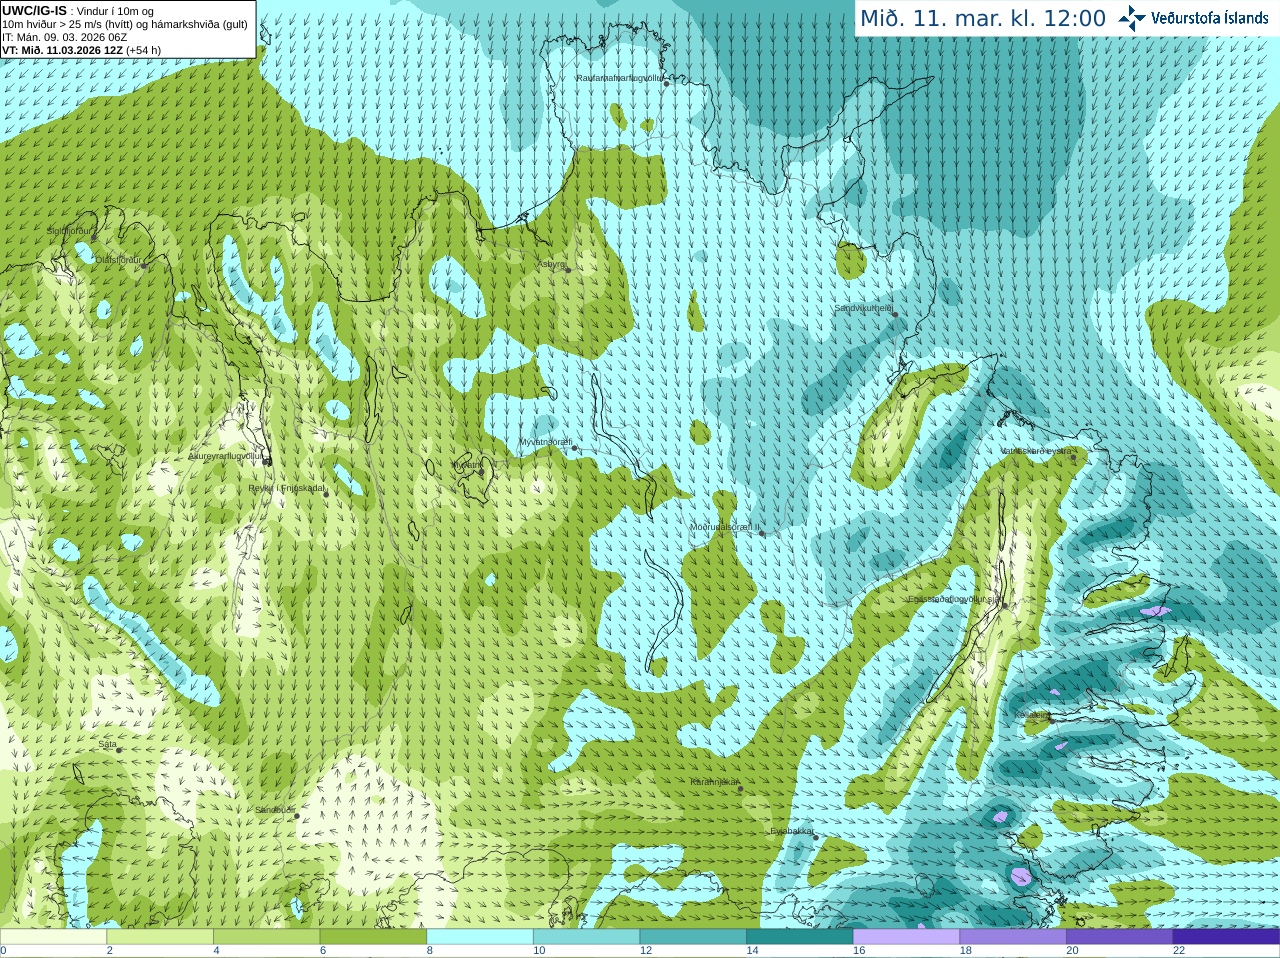Click the IT: Mán. 09. 03. 2026 06Z line

[65, 37]
